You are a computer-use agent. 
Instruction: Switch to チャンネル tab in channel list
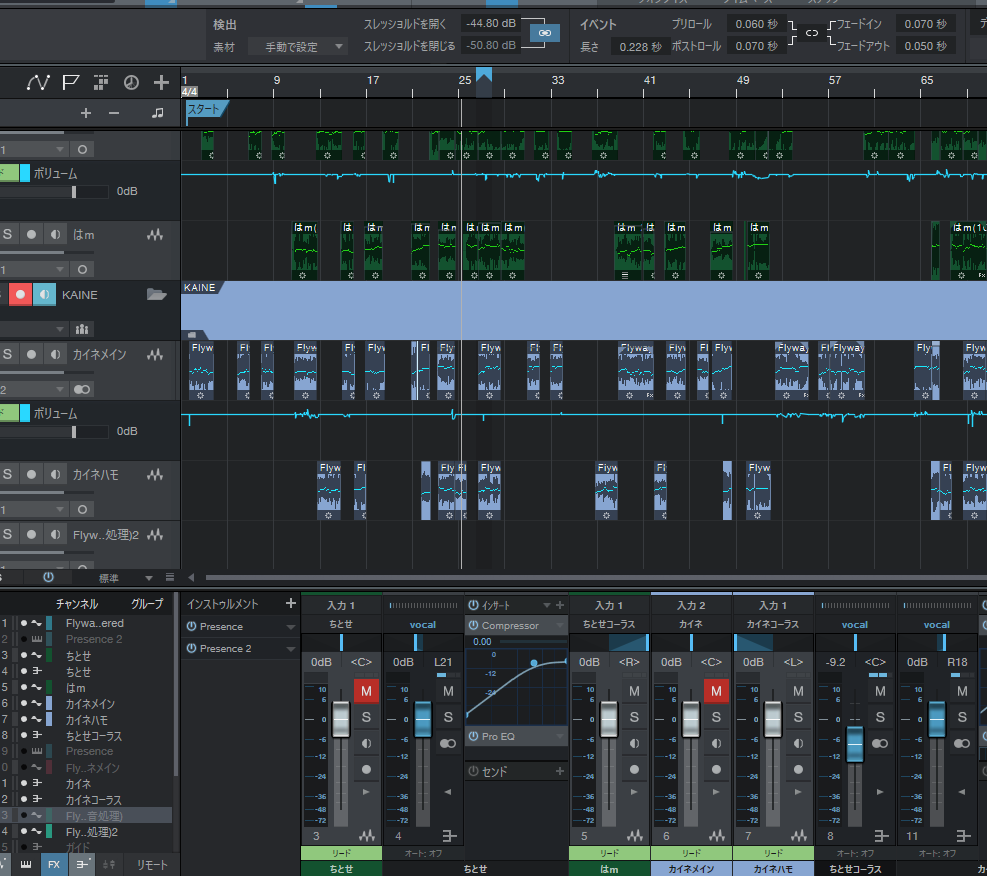pyautogui.click(x=77, y=604)
